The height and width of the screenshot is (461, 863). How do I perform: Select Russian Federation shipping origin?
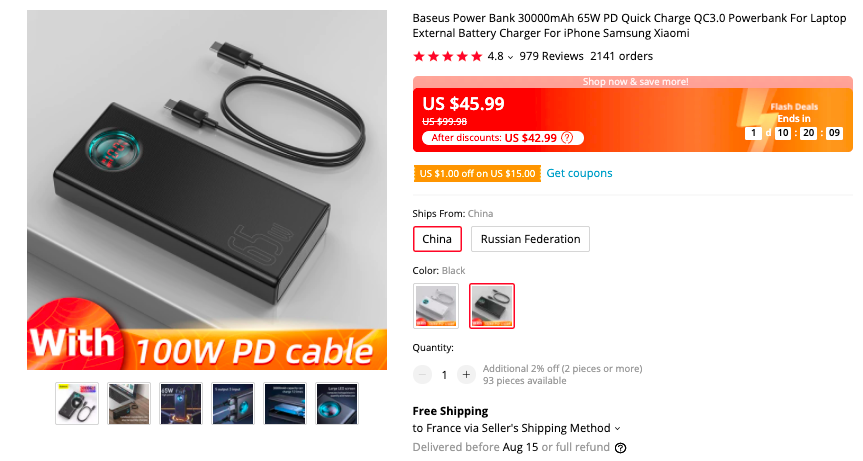point(530,239)
